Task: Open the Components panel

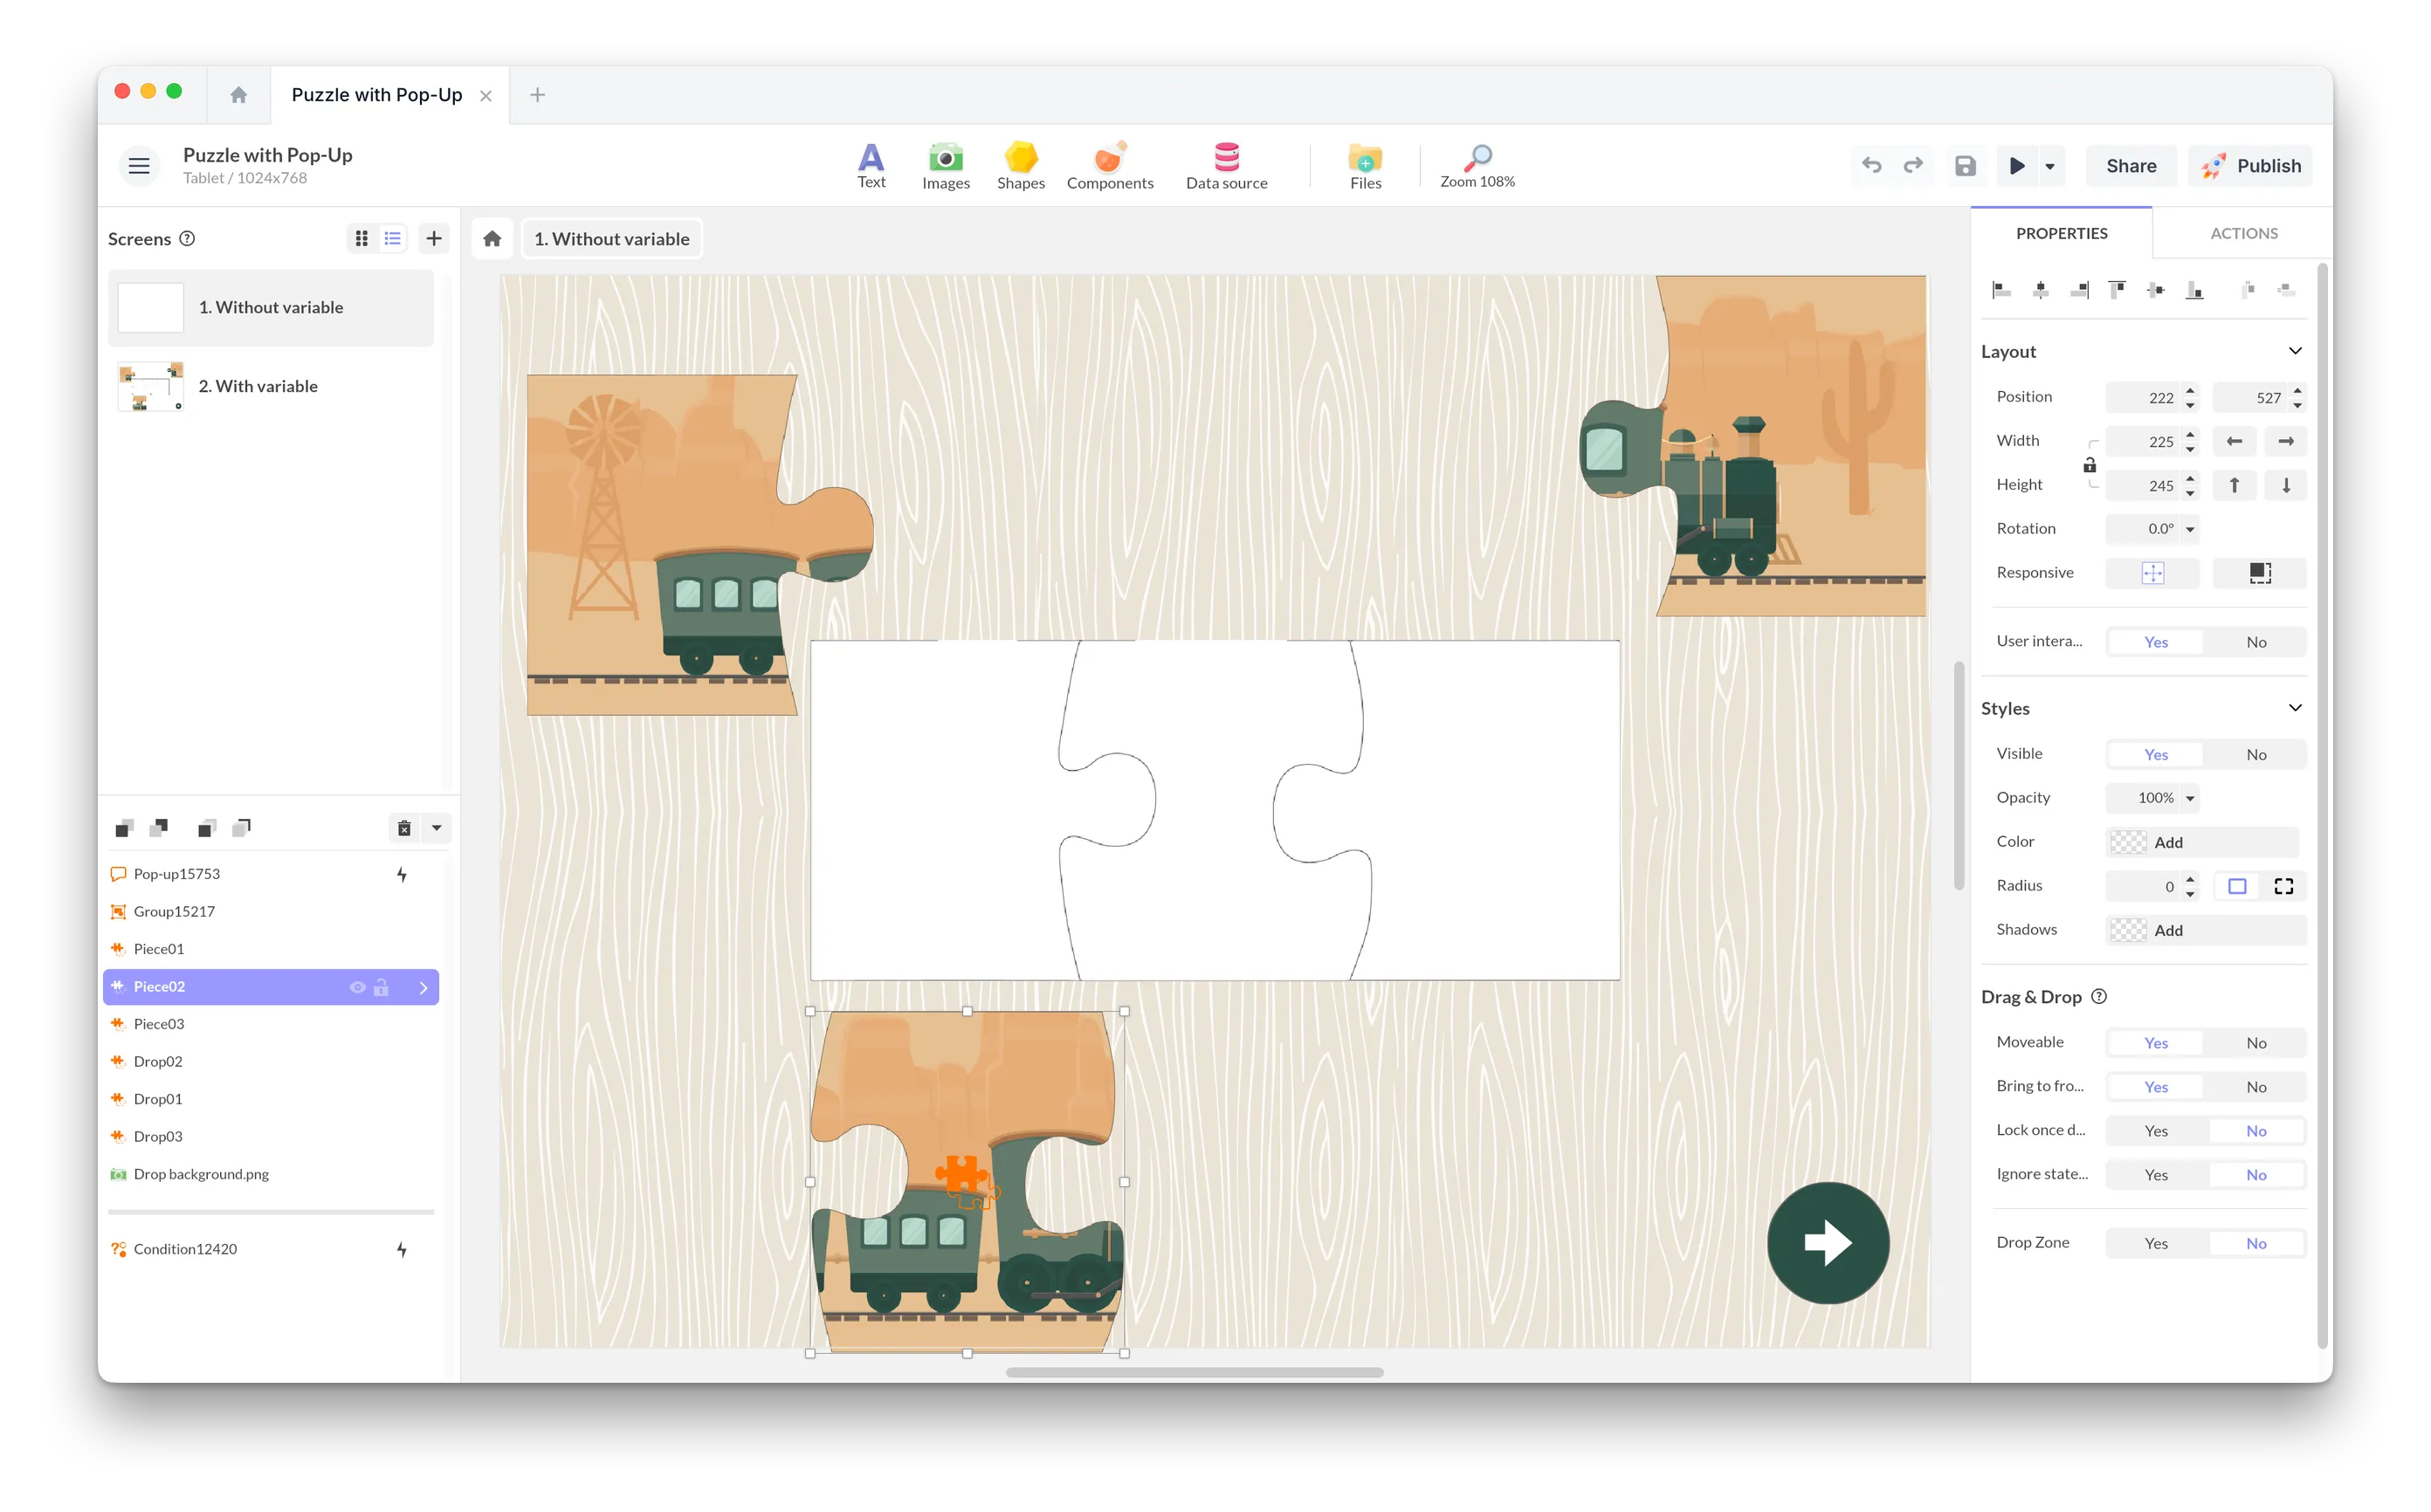Action: coord(1109,165)
